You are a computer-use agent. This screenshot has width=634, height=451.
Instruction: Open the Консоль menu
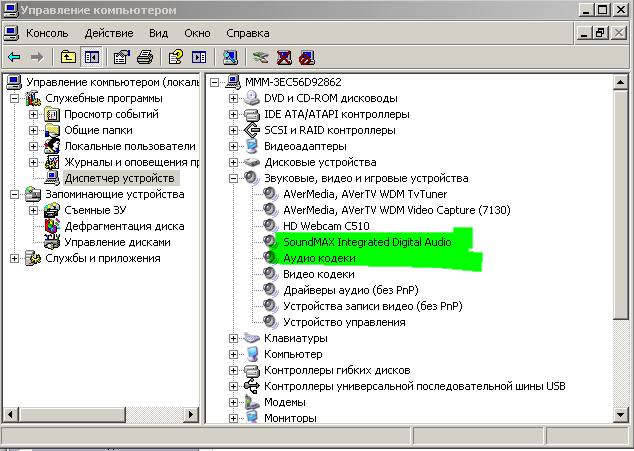tap(47, 33)
